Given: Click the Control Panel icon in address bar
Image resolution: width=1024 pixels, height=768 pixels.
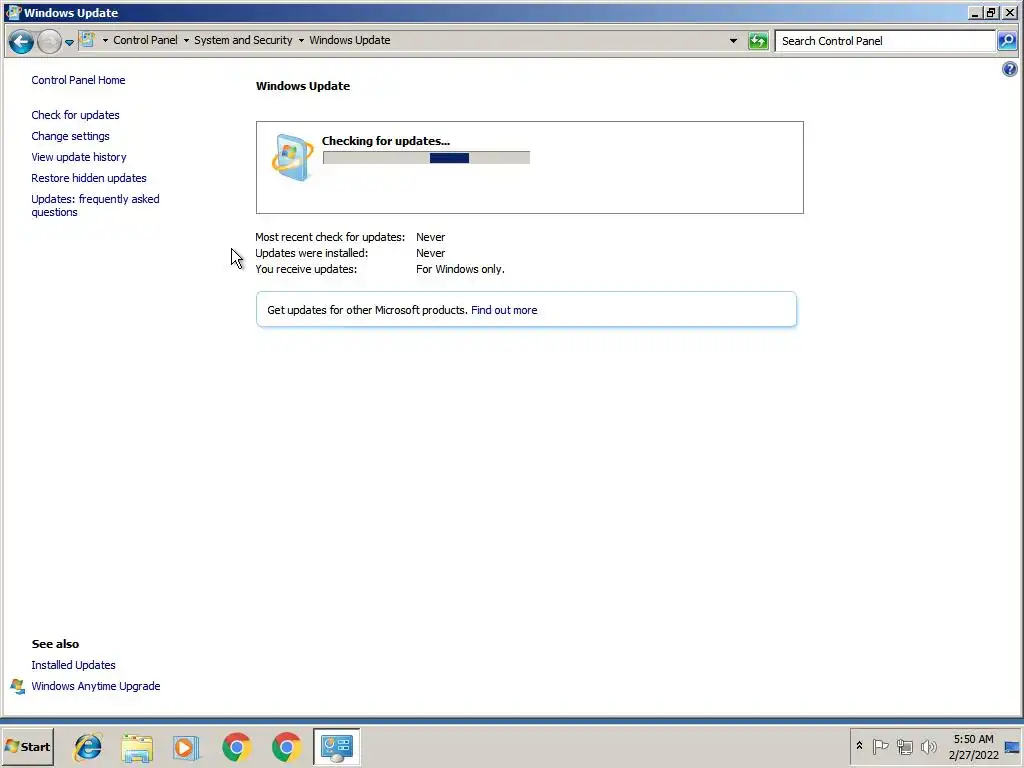Looking at the screenshot, I should (x=87, y=40).
